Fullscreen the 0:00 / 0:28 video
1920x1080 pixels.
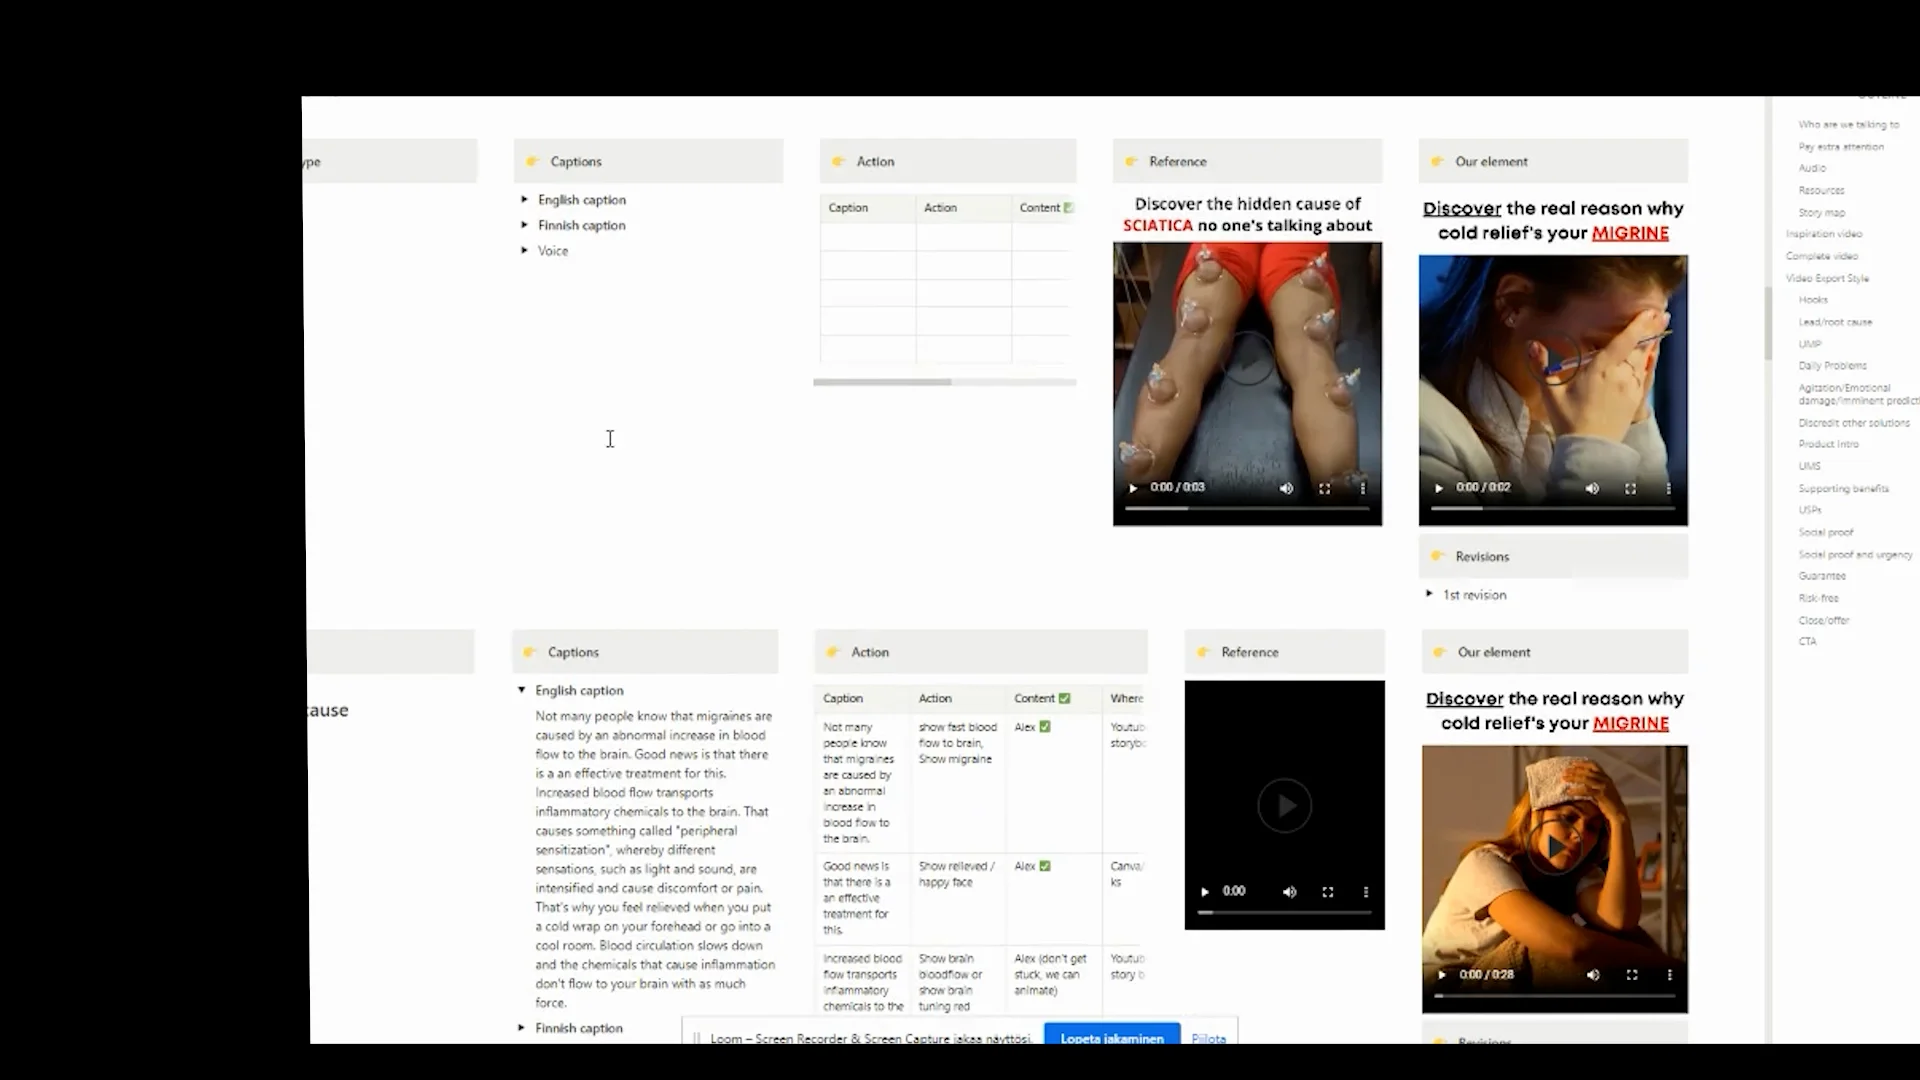1632,974
